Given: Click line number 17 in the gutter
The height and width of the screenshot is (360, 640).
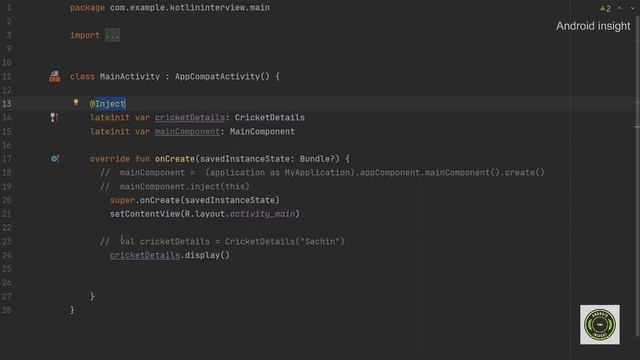Looking at the screenshot, I should (x=7, y=159).
